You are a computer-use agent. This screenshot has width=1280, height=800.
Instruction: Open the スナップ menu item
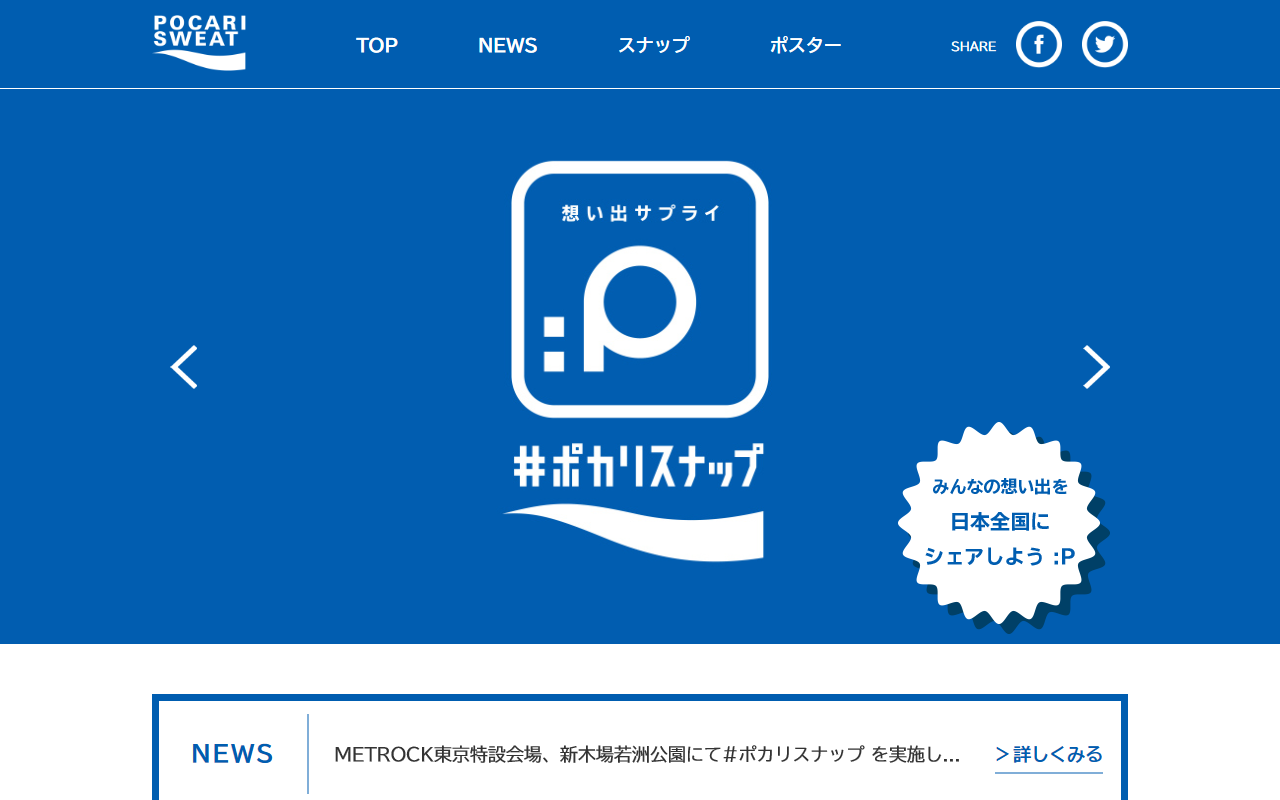(654, 45)
